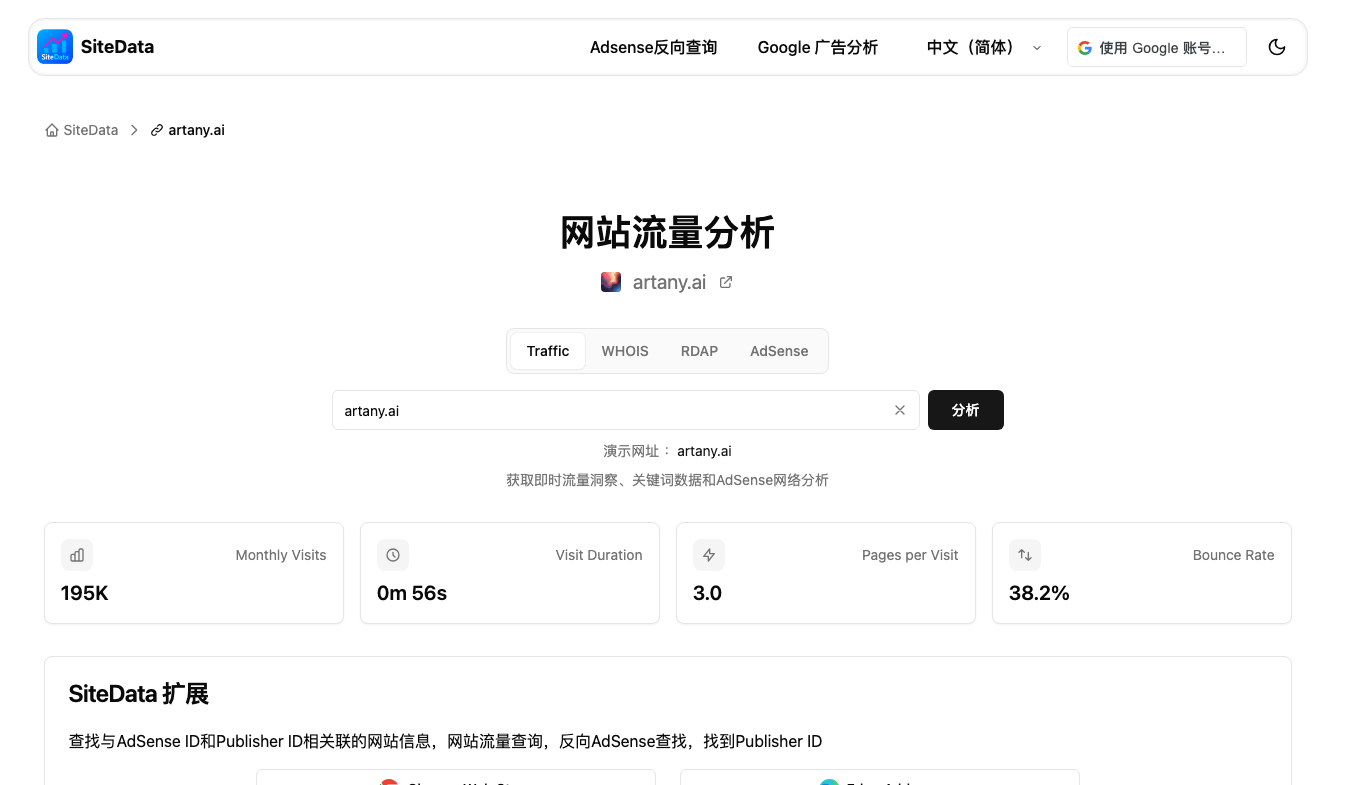Click the Monthly Visits bar chart icon
The height and width of the screenshot is (785, 1353).
(77, 555)
